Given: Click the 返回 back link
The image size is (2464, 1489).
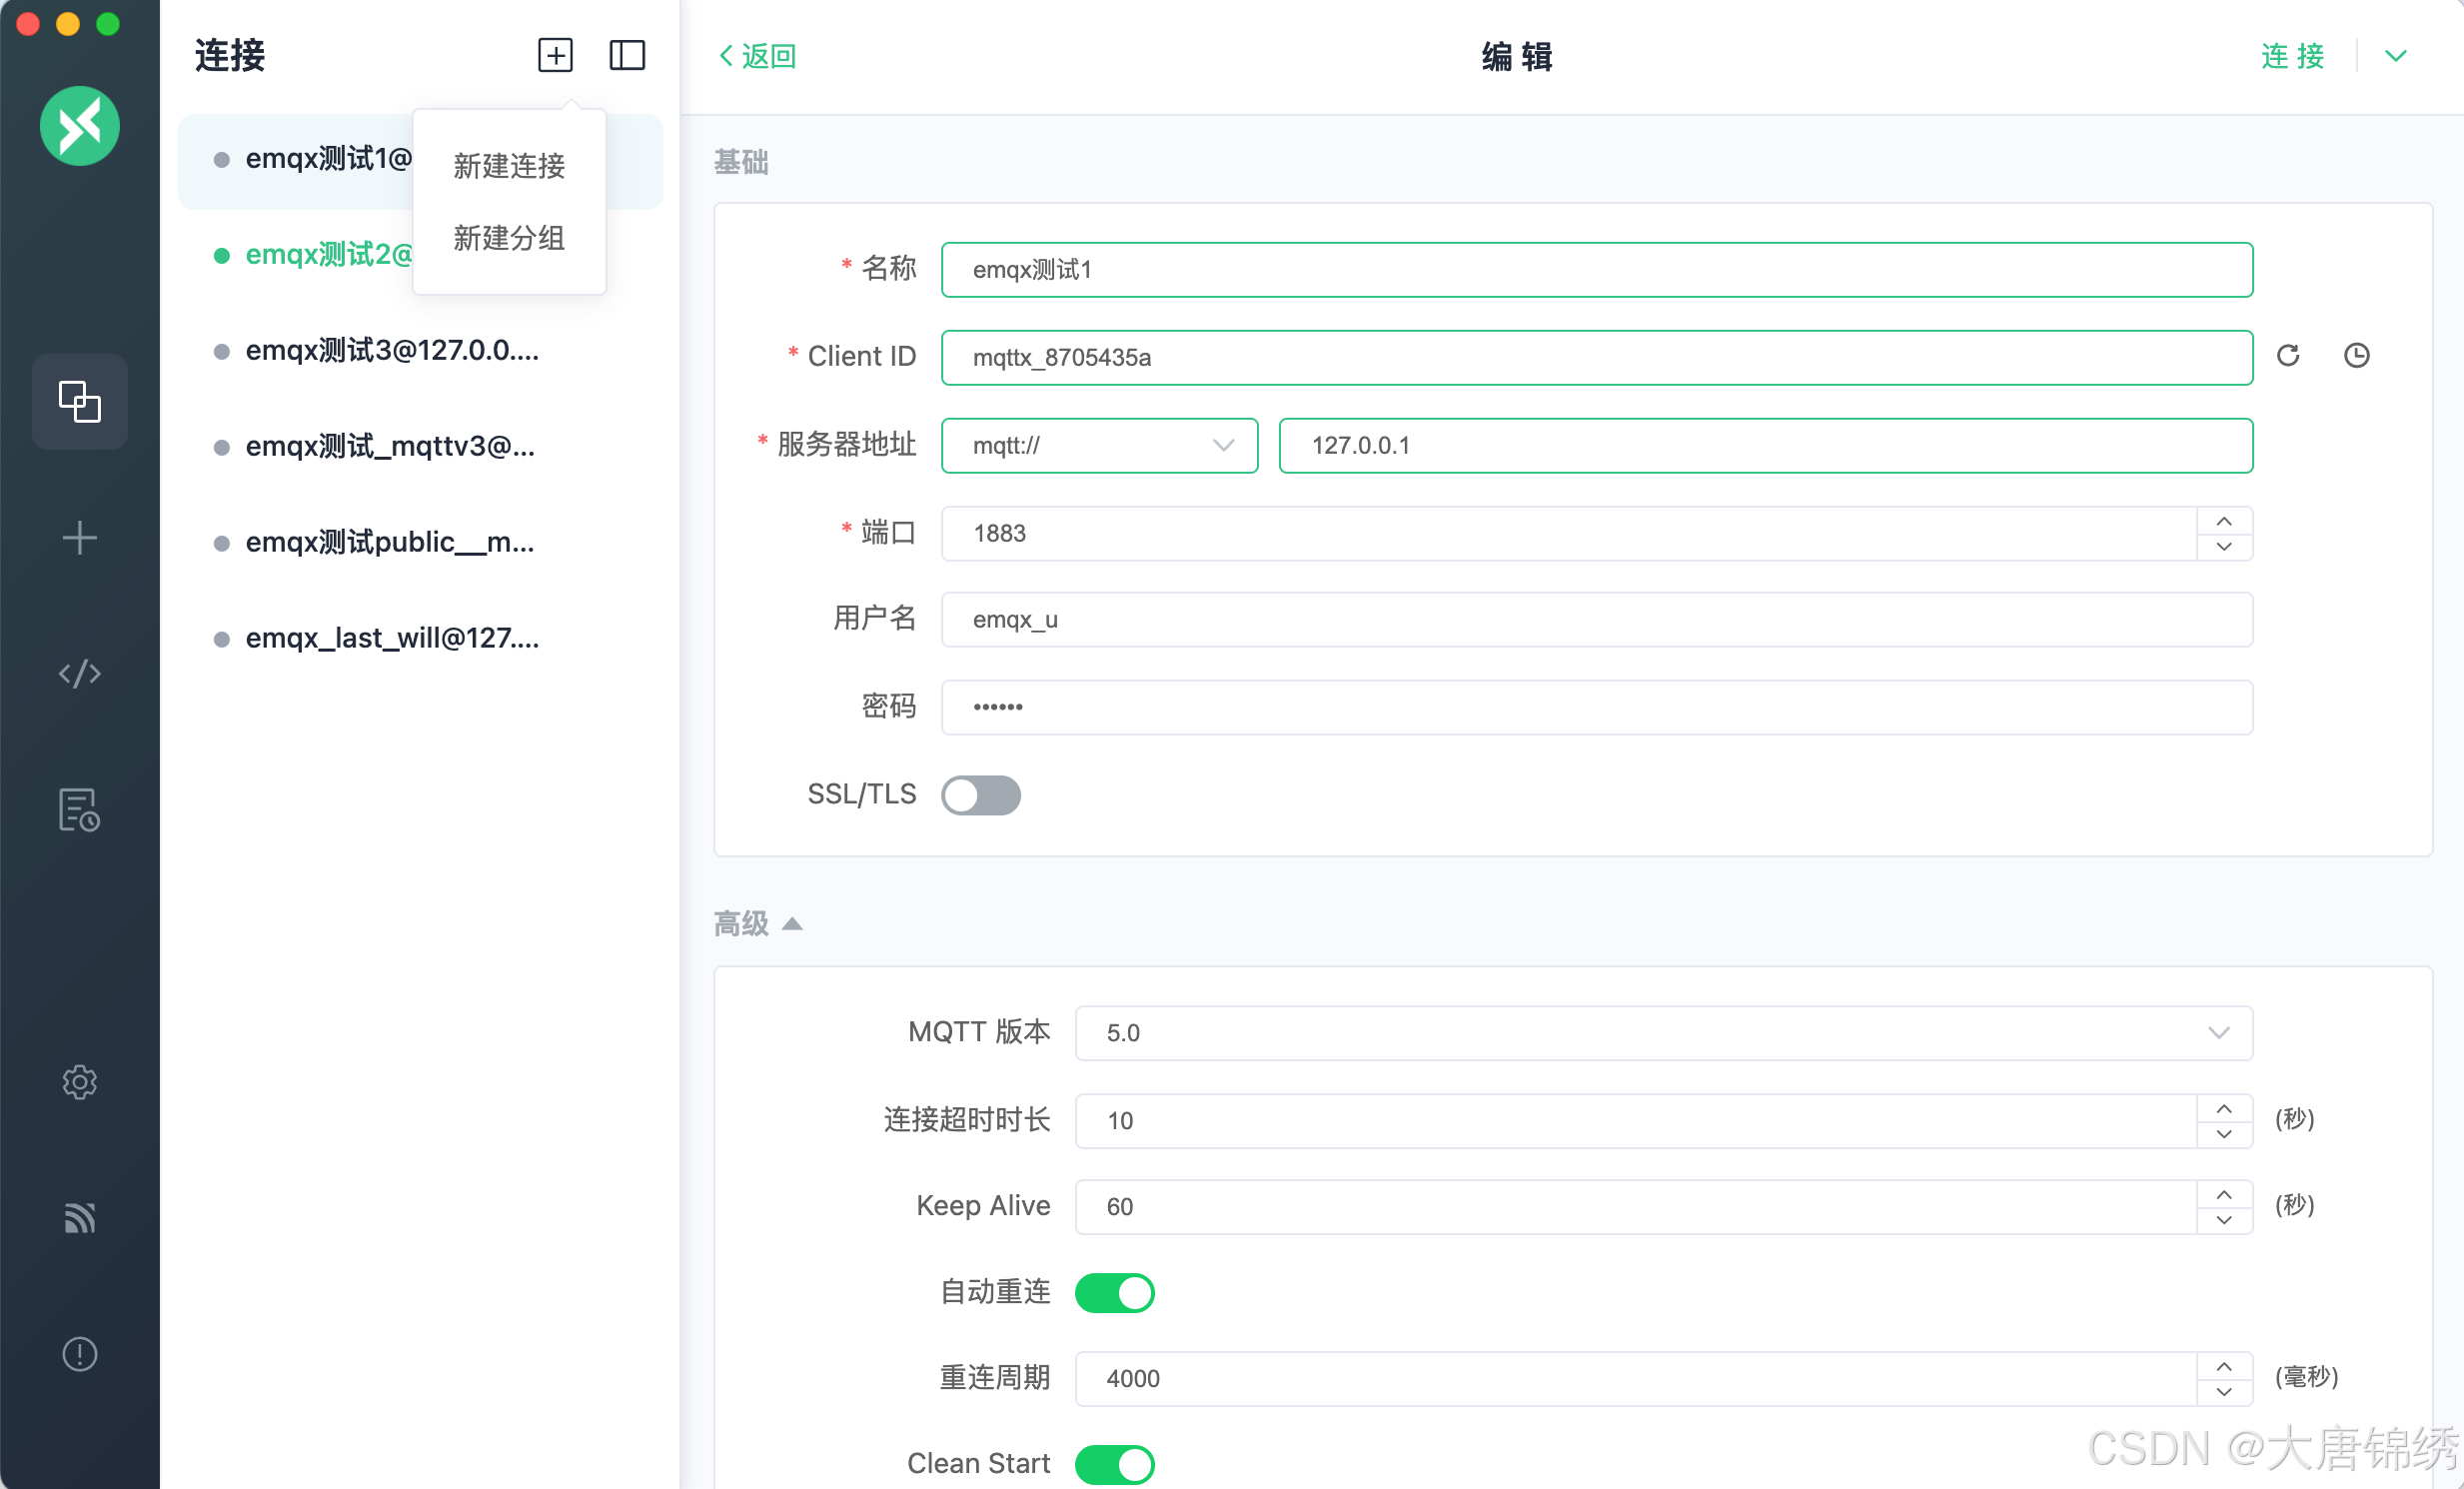Looking at the screenshot, I should coord(758,56).
